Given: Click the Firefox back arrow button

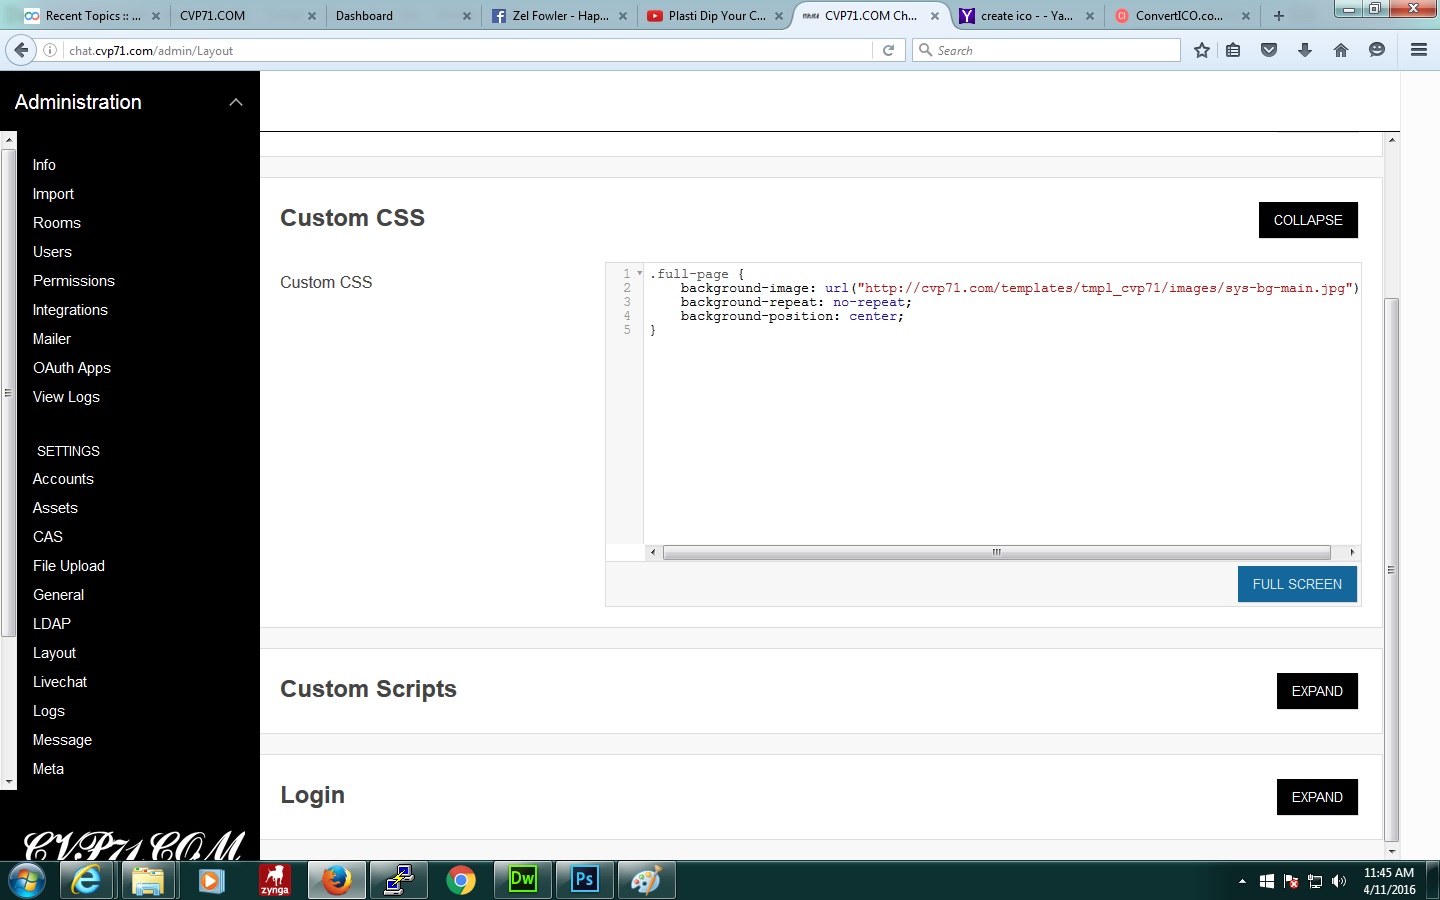Looking at the screenshot, I should (21, 50).
